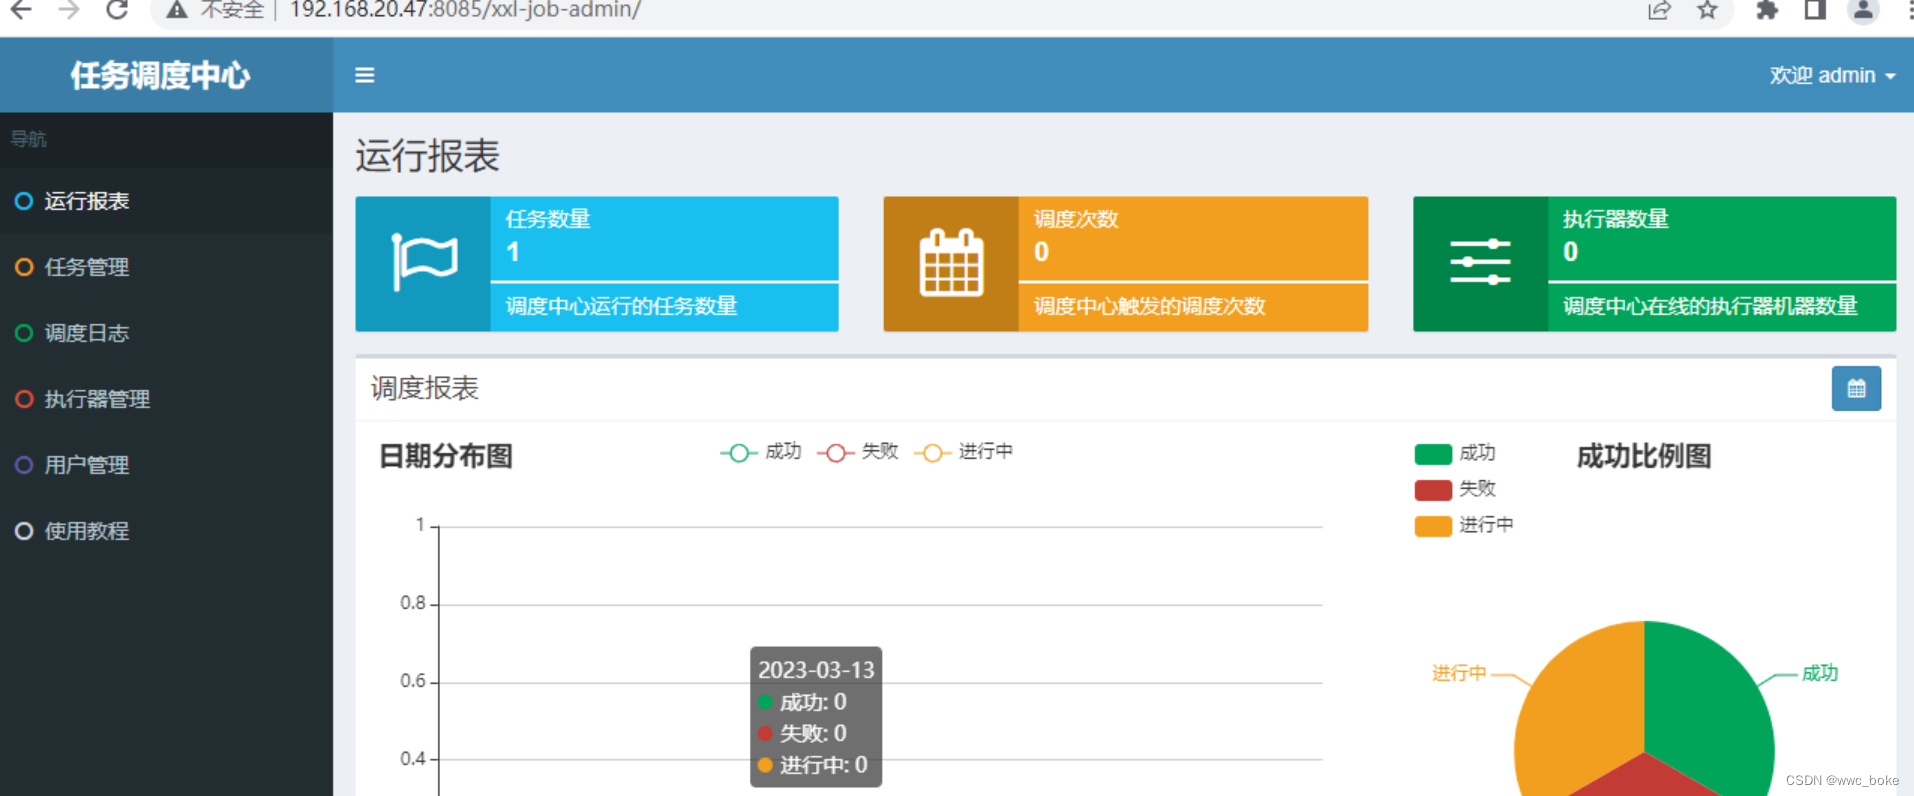Click the 调度次数 card label
Image resolution: width=1914 pixels, height=796 pixels.
point(1076,219)
